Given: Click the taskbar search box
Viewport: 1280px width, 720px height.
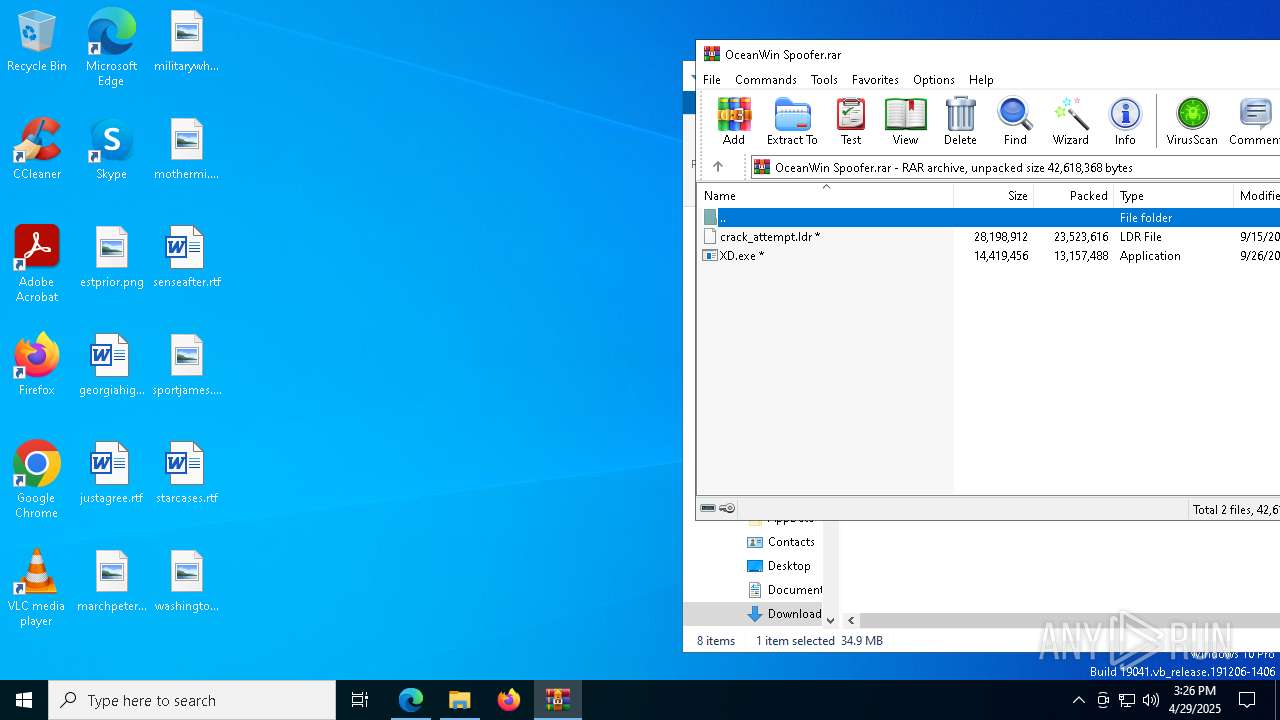Looking at the screenshot, I should [x=192, y=700].
